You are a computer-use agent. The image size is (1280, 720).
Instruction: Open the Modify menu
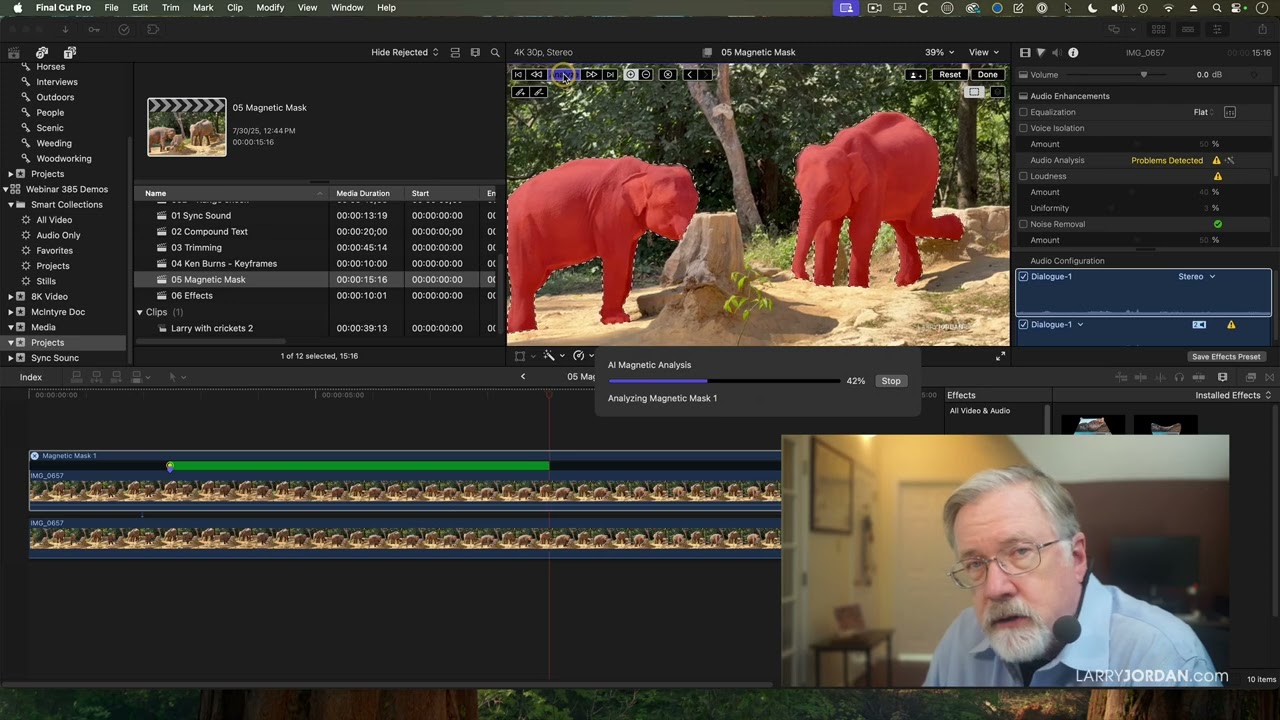(270, 8)
